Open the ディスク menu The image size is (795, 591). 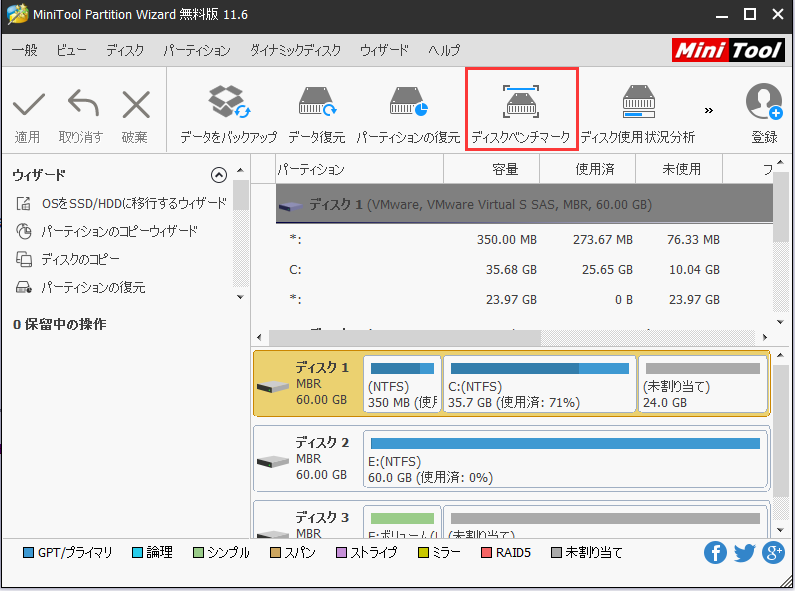[125, 50]
